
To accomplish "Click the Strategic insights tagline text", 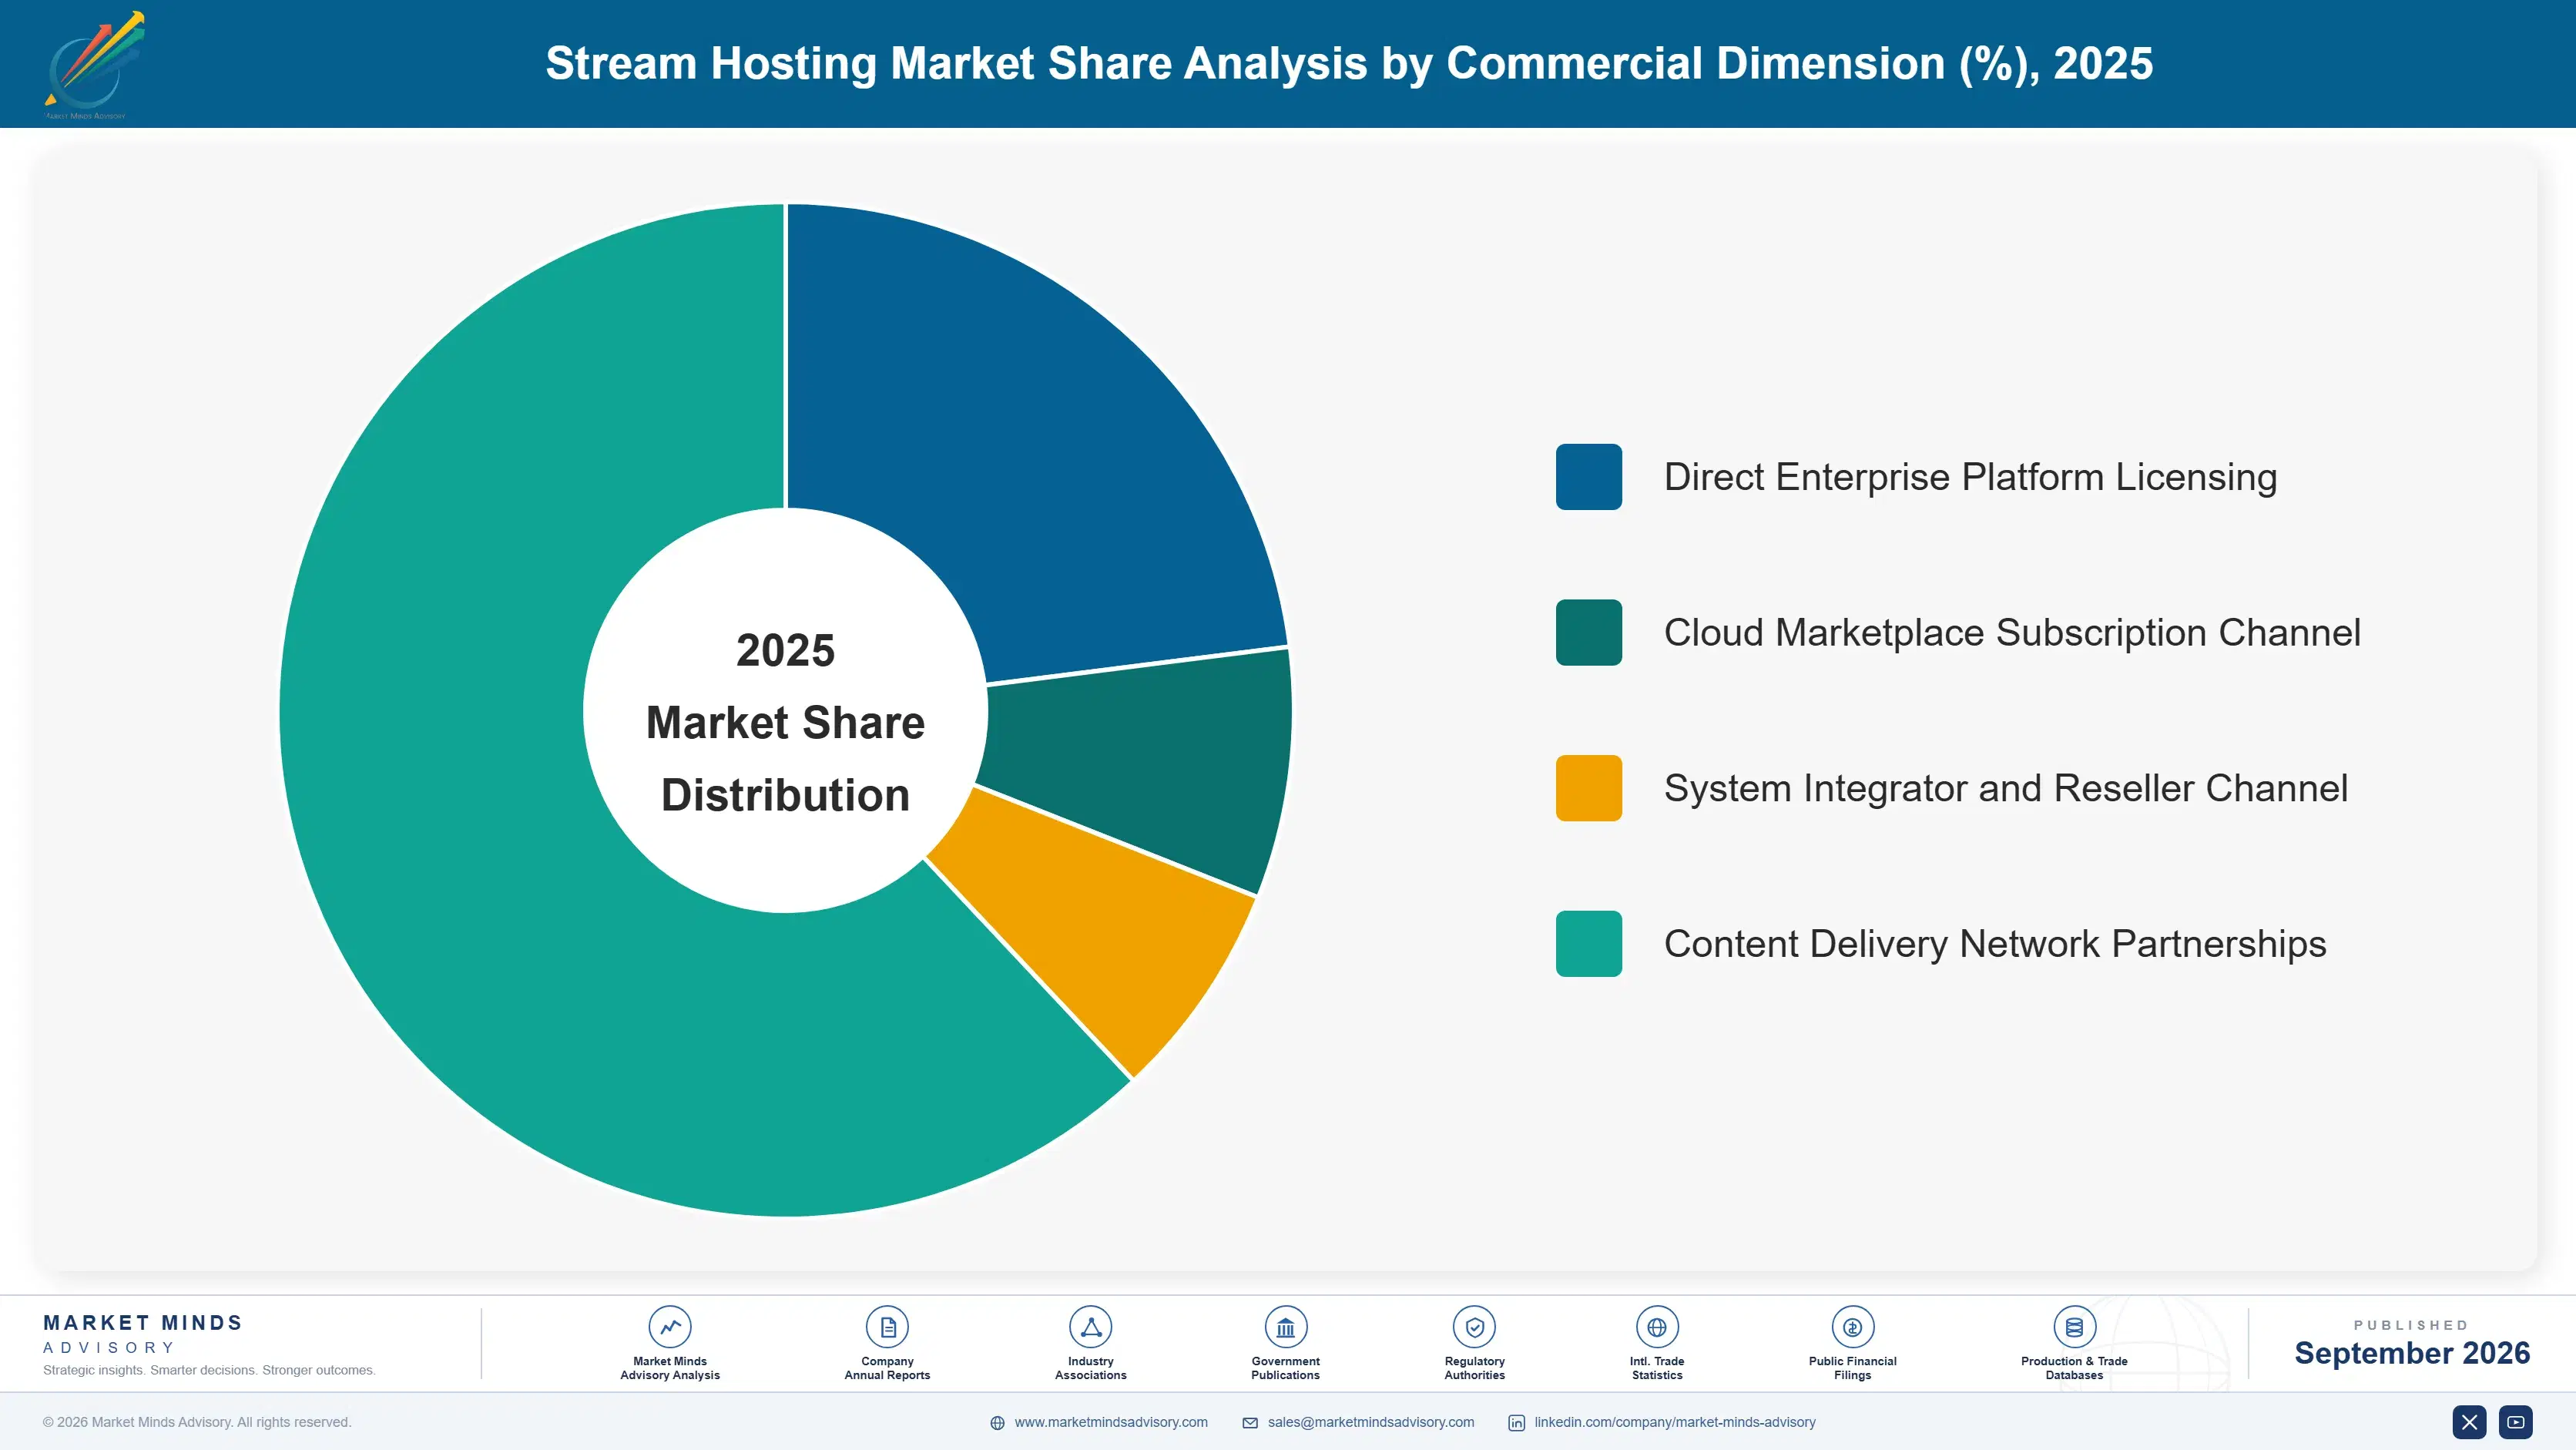I will [209, 1370].
